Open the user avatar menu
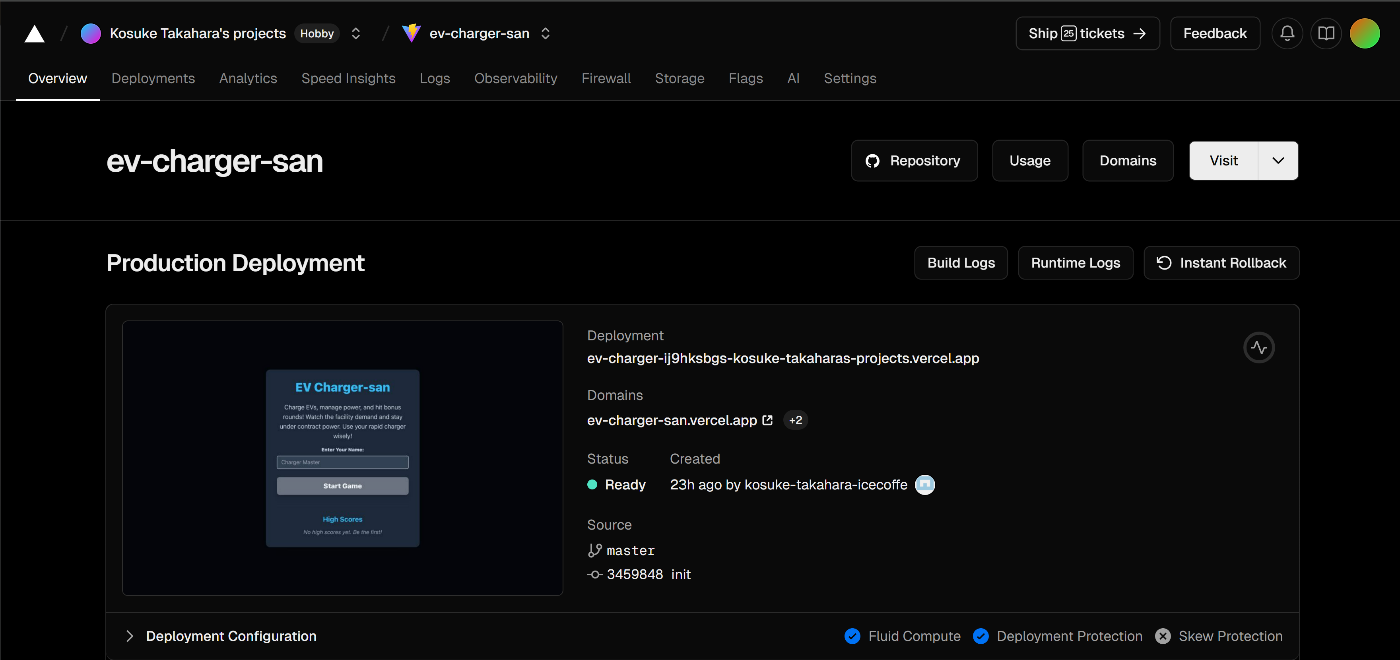Screen dimensions: 1400x660 [x=1365, y=33]
